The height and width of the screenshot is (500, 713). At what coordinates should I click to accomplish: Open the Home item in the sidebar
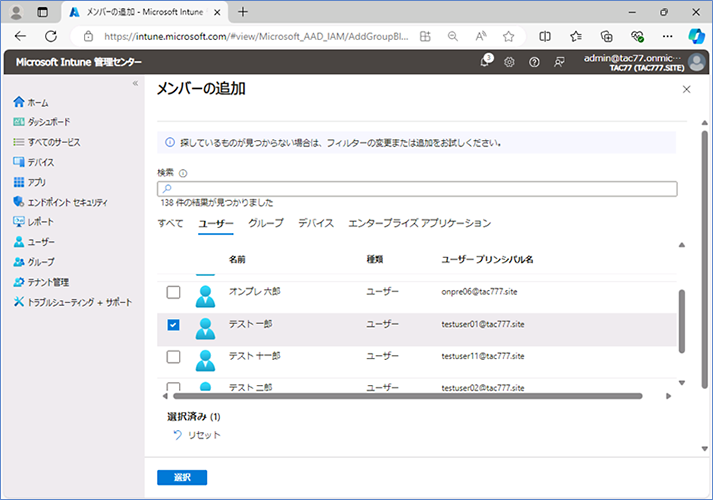[x=31, y=102]
